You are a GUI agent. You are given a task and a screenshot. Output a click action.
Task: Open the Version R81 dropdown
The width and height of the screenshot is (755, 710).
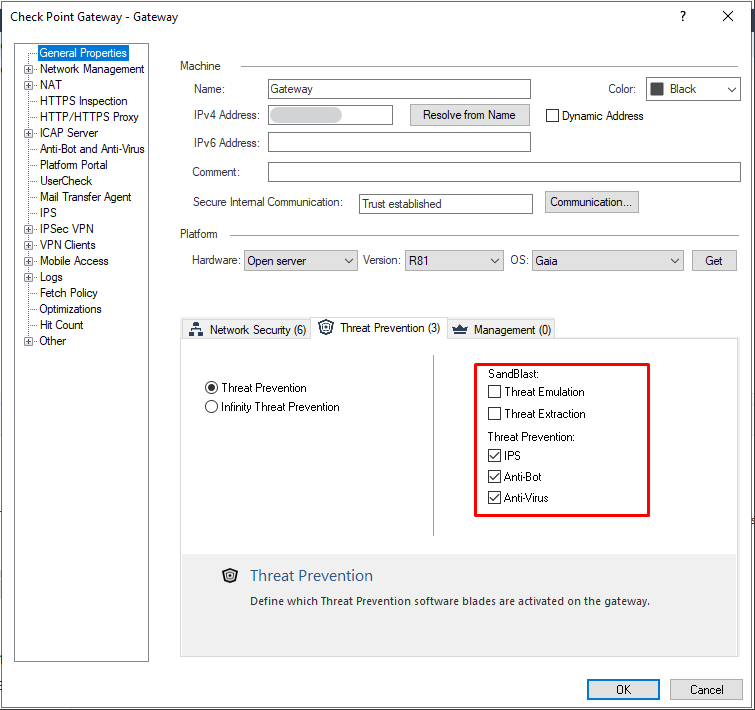[453, 261]
